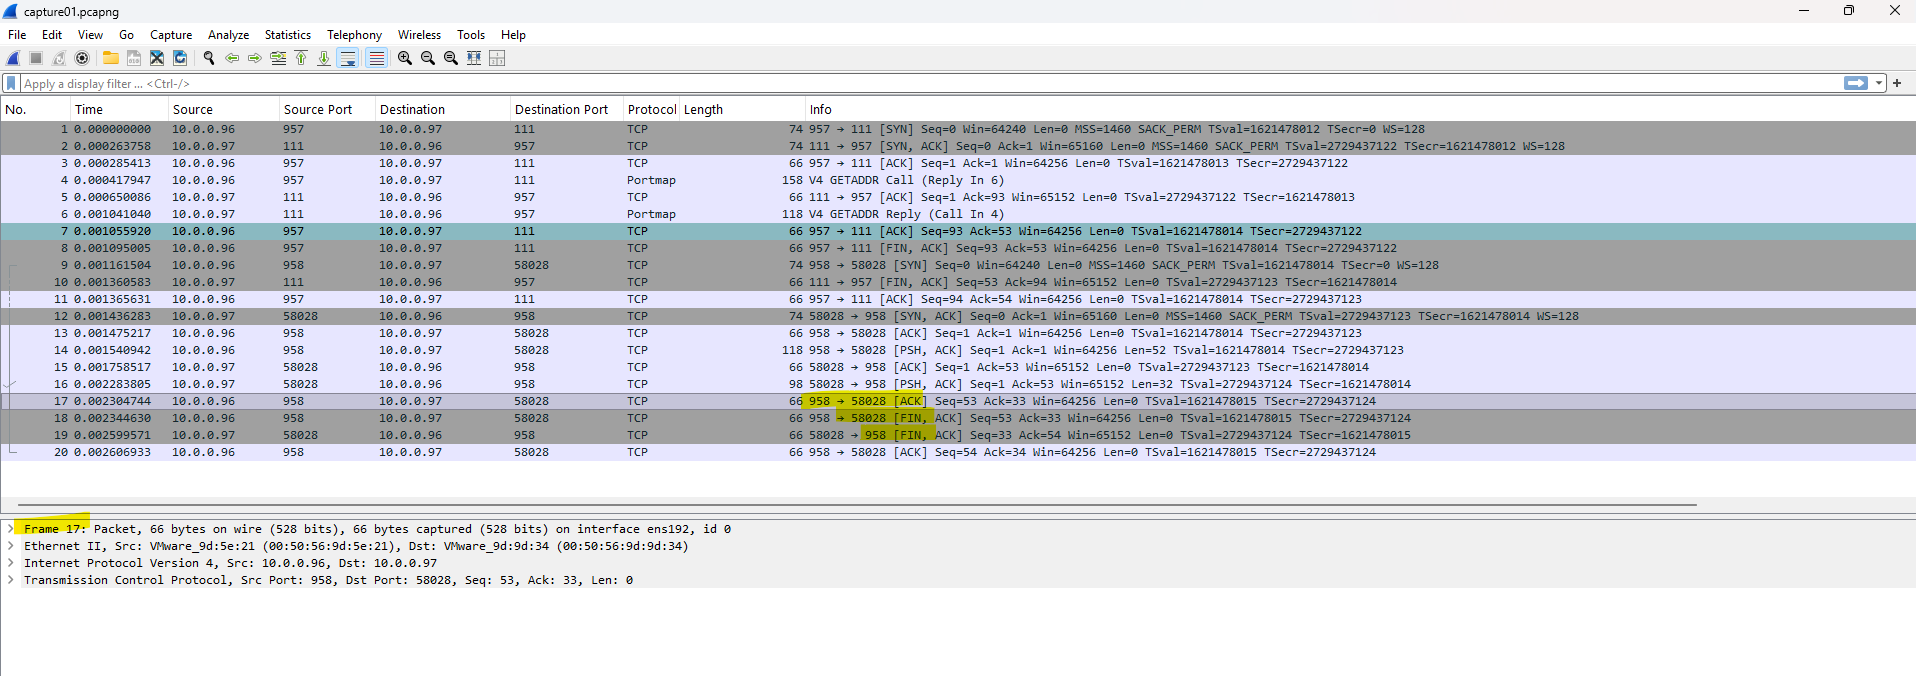
Task: Start capturing packets with shark fin icon
Action: point(14,58)
